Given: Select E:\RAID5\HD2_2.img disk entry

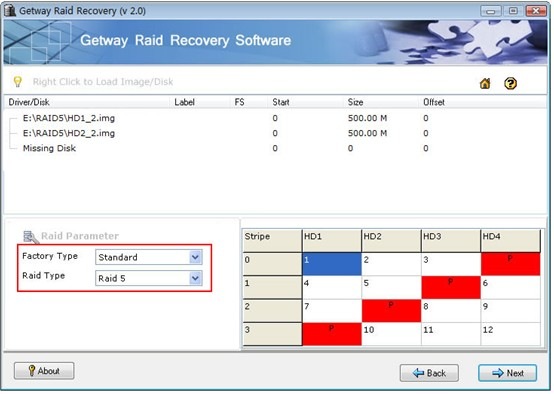Looking at the screenshot, I should [x=69, y=134].
